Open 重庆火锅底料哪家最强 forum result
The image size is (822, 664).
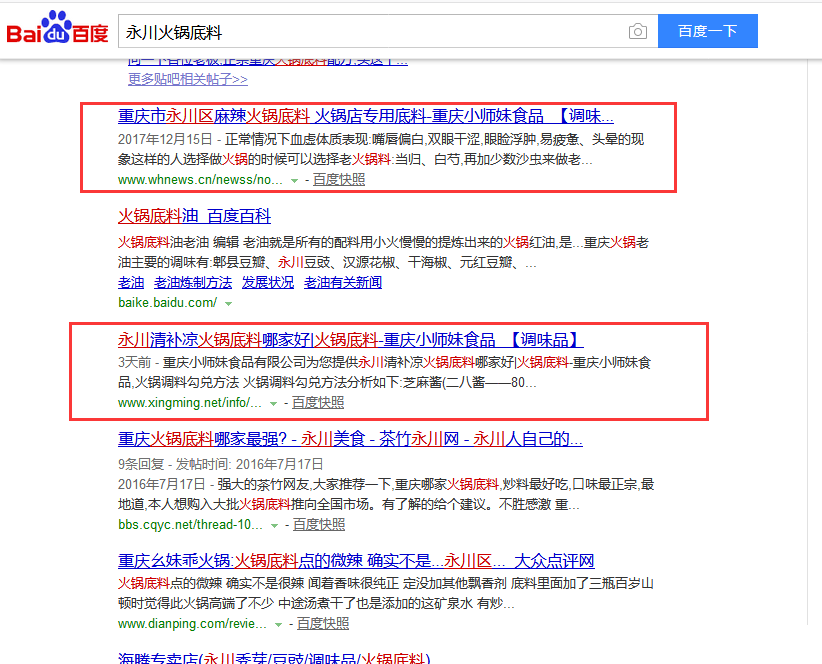click(350, 439)
